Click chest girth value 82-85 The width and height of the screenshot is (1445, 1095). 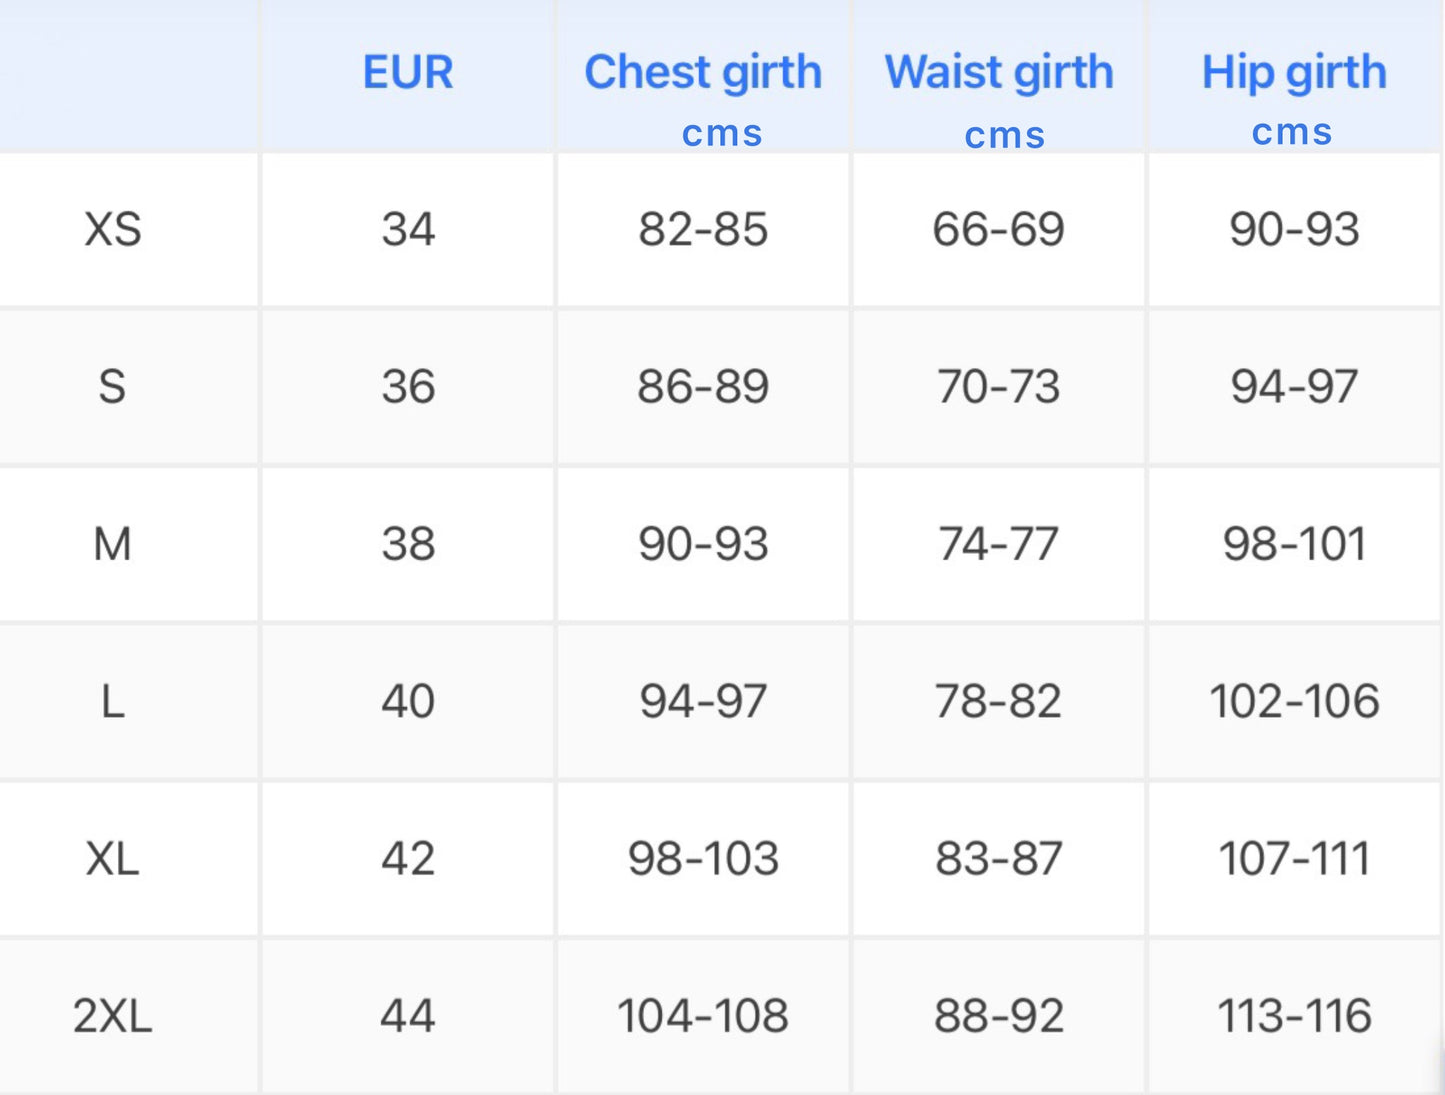tap(703, 230)
